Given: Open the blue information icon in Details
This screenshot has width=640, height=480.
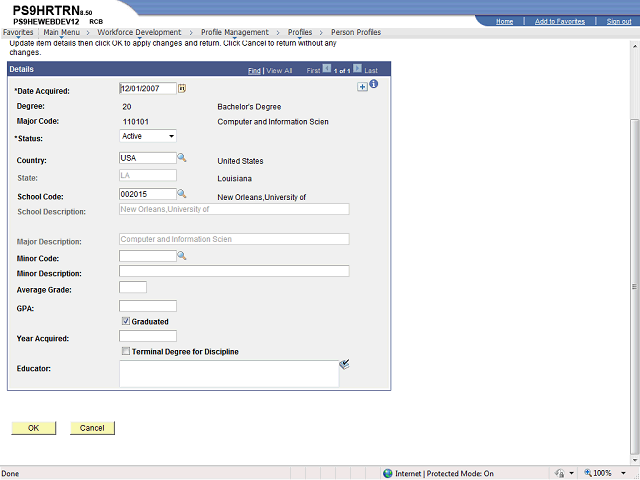Looking at the screenshot, I should coord(373,84).
